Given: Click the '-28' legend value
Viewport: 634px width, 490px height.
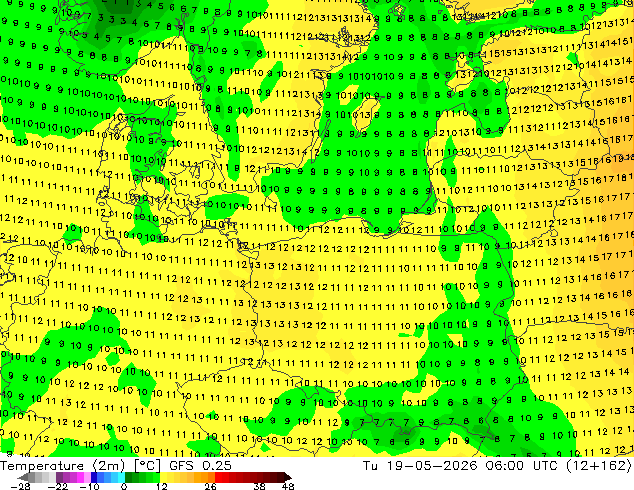Looking at the screenshot, I should [20, 486].
